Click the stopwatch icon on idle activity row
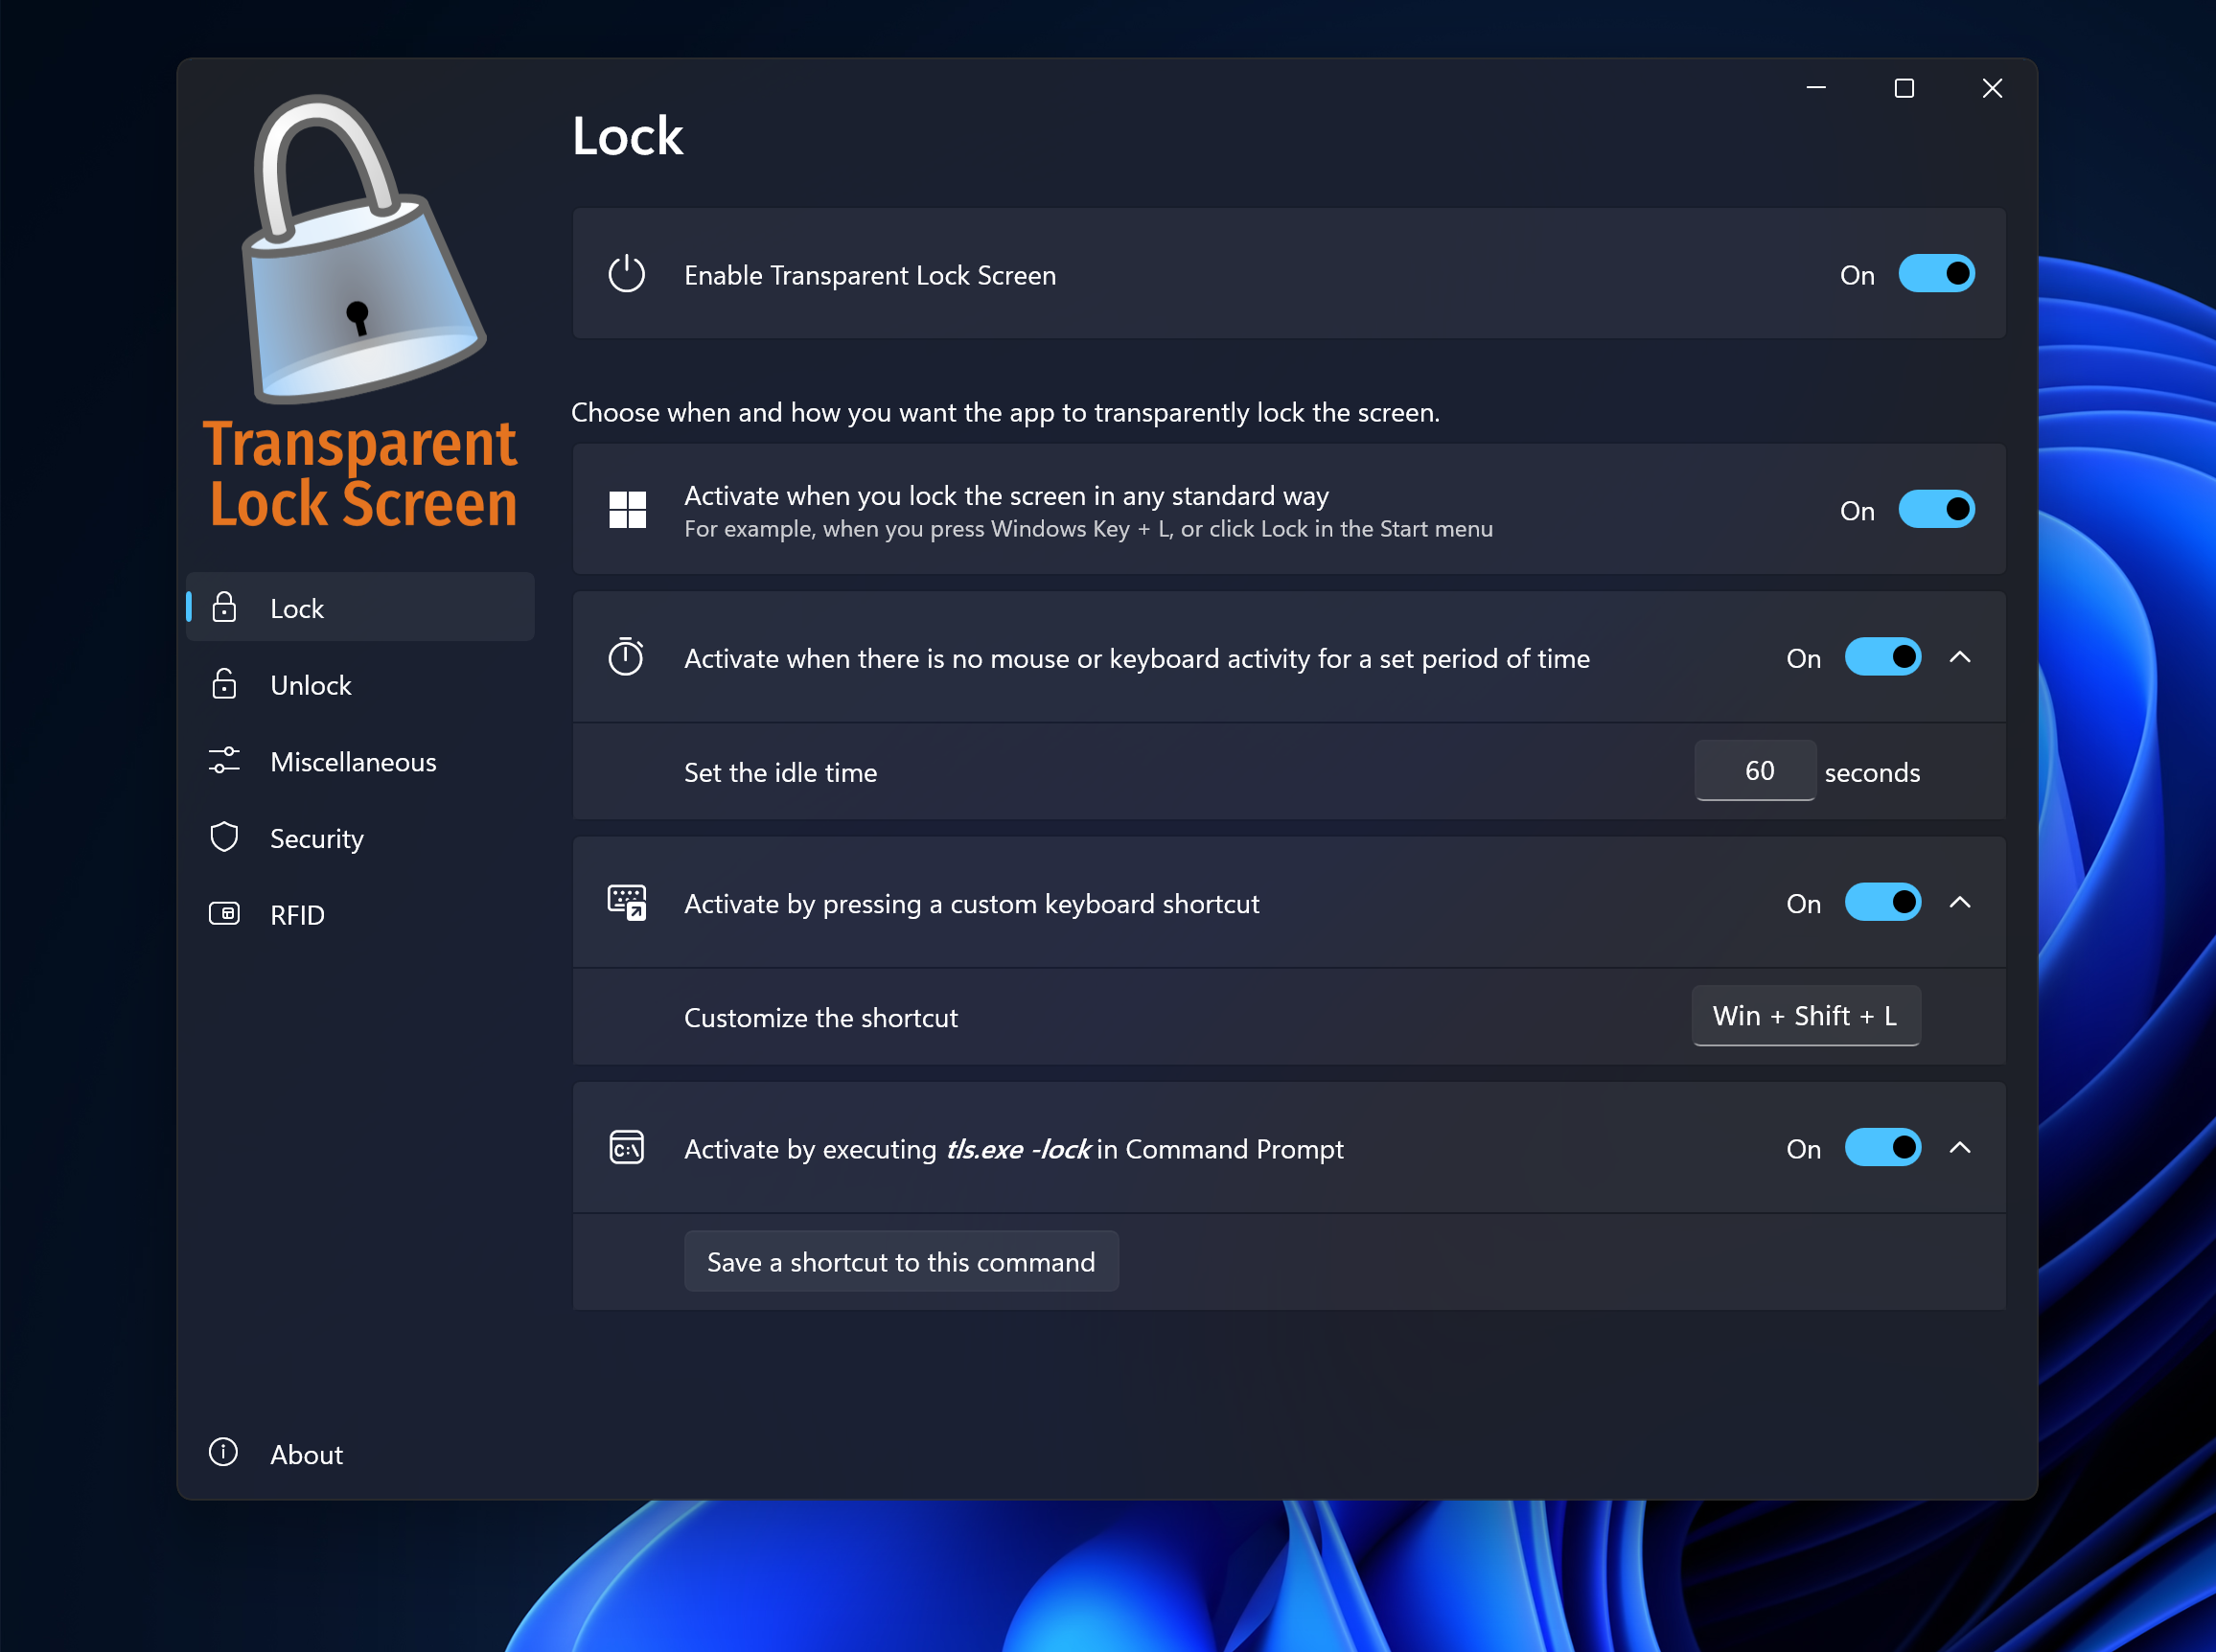Screen dimensions: 2216x1652 pyautogui.click(x=626, y=657)
